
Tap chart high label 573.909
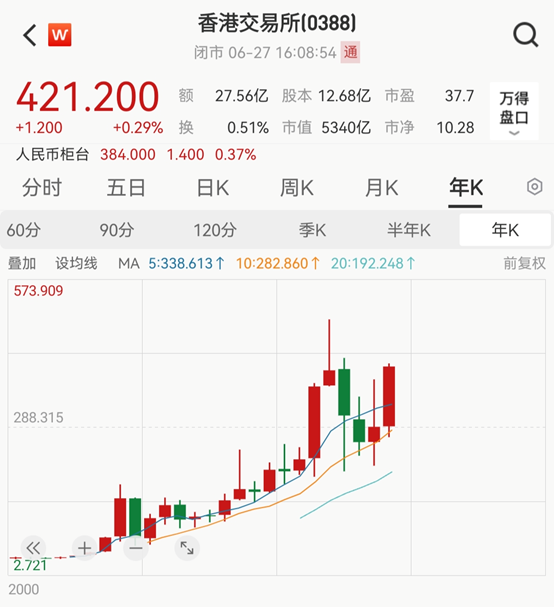click(x=38, y=291)
